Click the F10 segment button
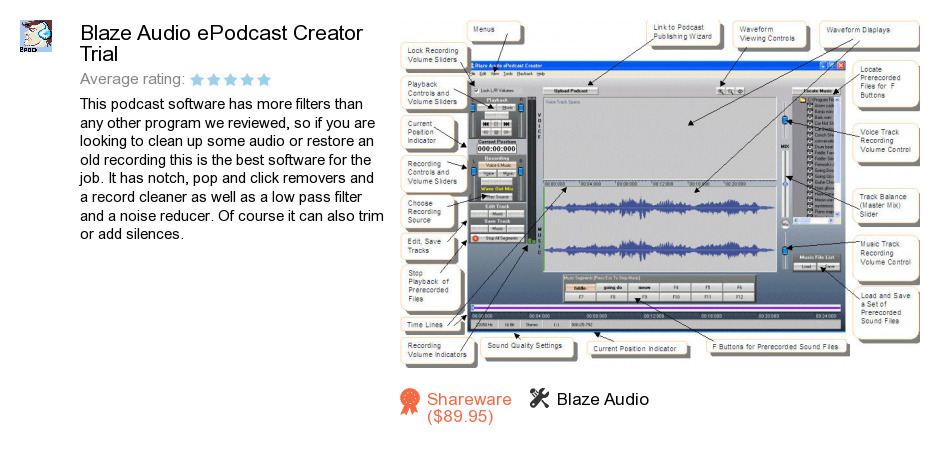The width and height of the screenshot is (940, 452). click(x=676, y=297)
